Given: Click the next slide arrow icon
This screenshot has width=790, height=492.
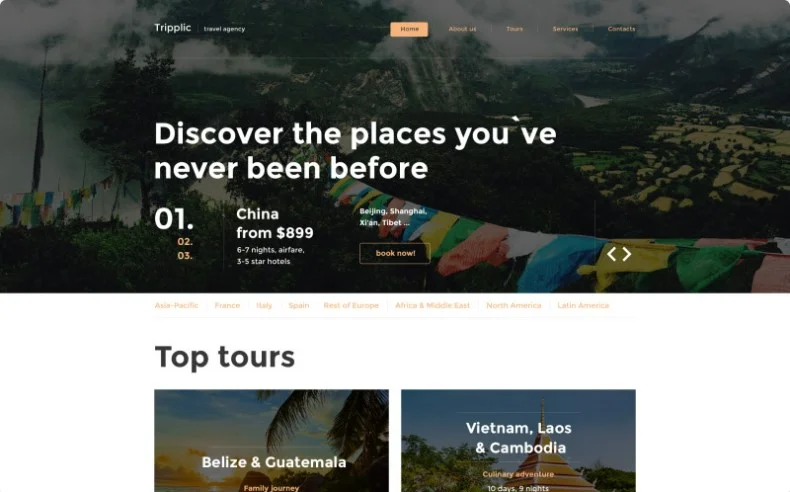Looking at the screenshot, I should [627, 254].
